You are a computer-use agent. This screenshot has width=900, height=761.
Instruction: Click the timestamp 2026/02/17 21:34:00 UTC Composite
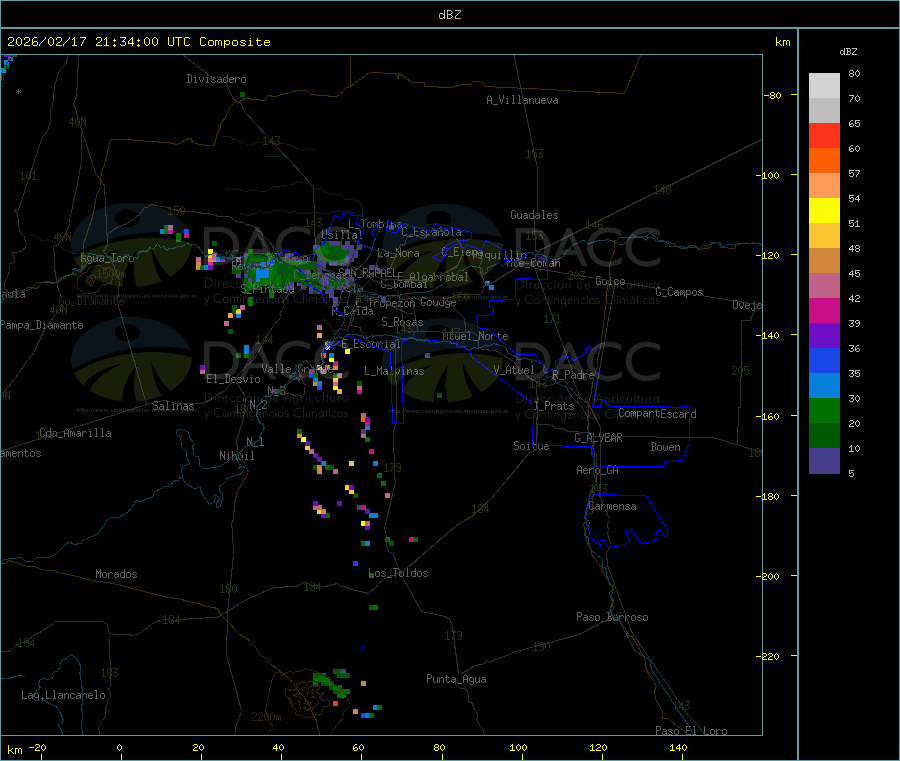(138, 42)
